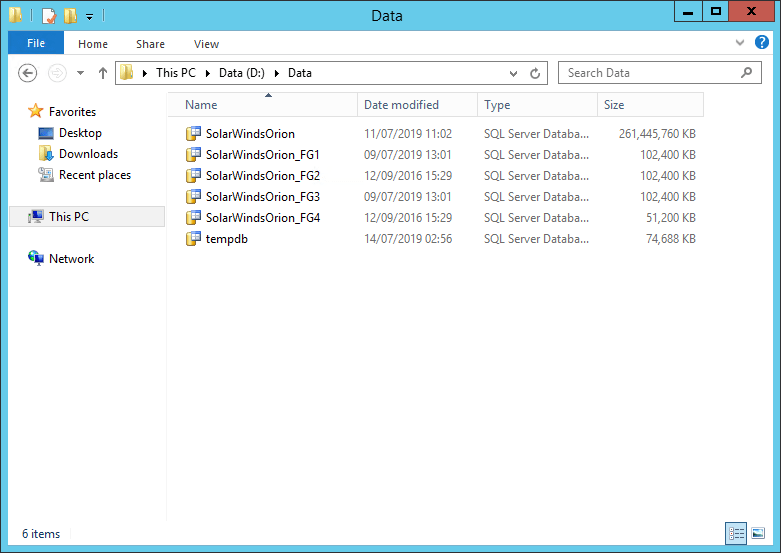Image resolution: width=781 pixels, height=553 pixels.
Task: Switch to Large icons view in status bar
Action: tap(758, 534)
